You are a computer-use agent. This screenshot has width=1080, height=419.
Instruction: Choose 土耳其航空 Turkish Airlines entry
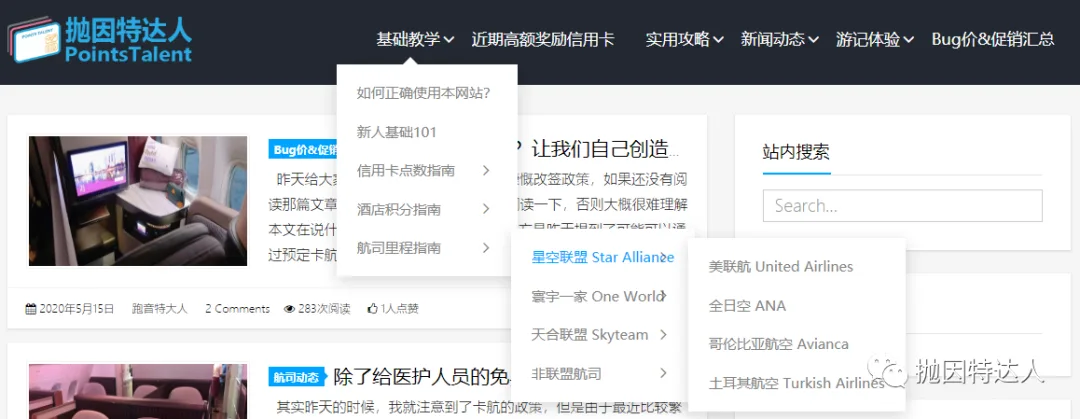(796, 382)
